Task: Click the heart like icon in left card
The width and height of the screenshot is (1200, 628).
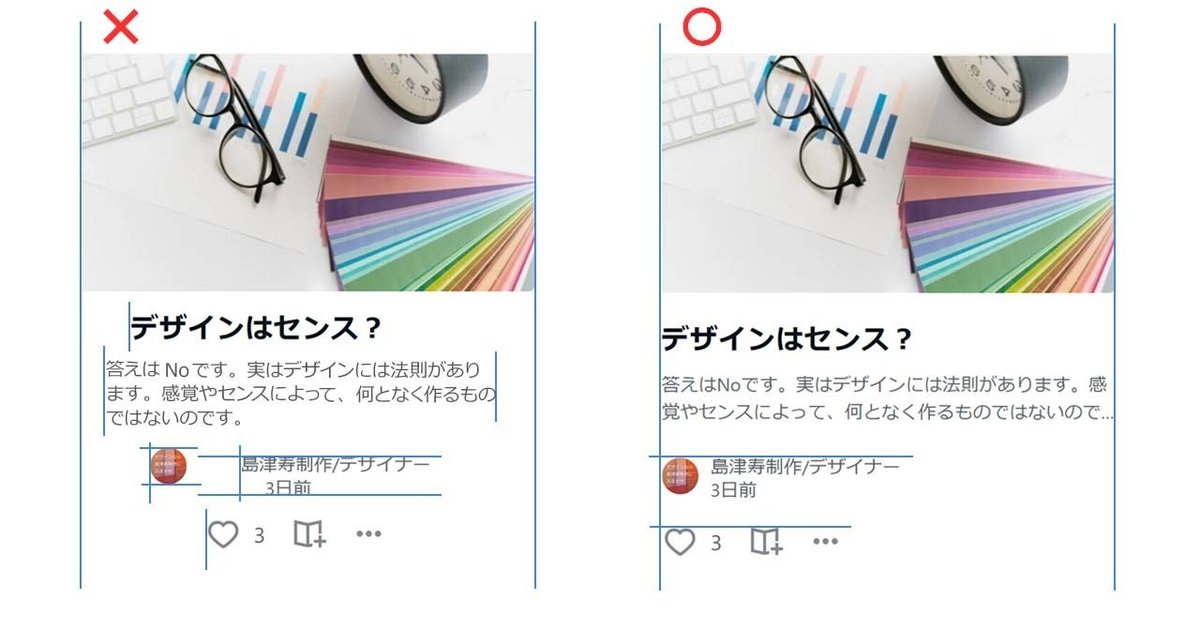Action: [x=223, y=535]
